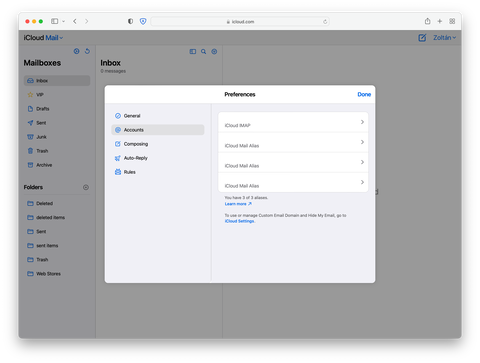Open the iCloud Settings link
This screenshot has height=363, width=480.
click(x=239, y=221)
